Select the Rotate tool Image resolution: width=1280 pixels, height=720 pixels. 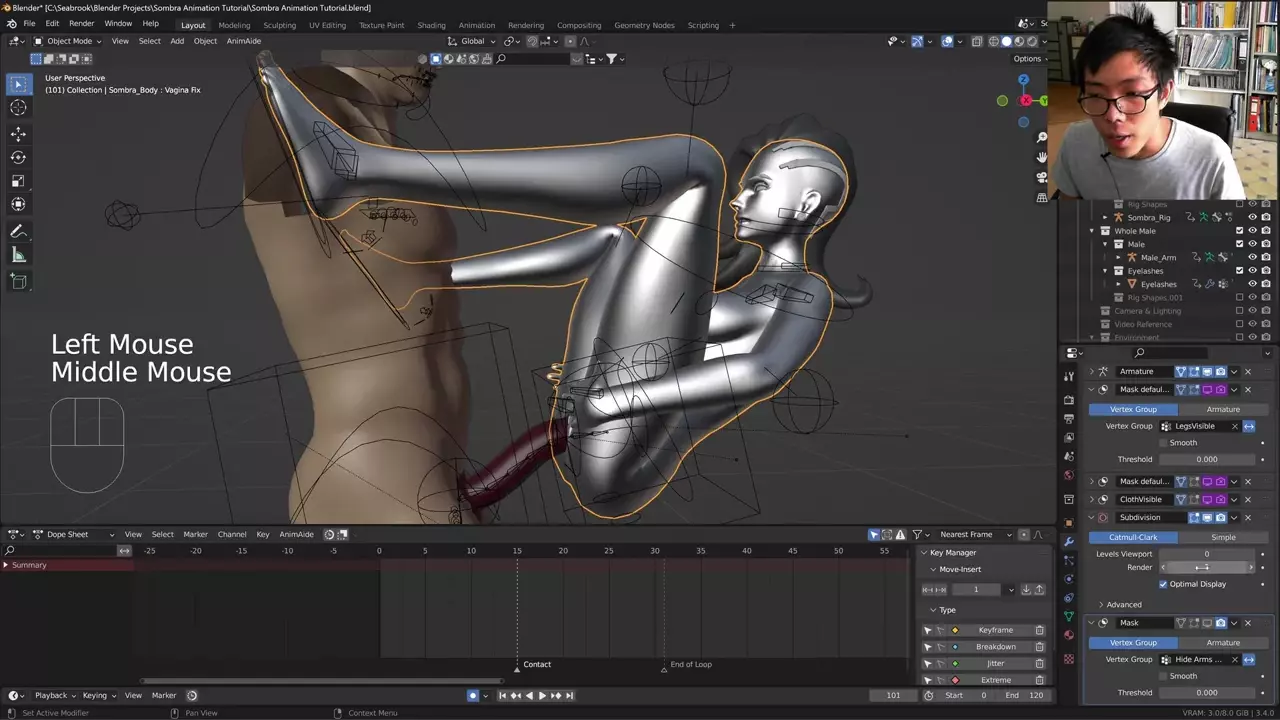click(18, 157)
